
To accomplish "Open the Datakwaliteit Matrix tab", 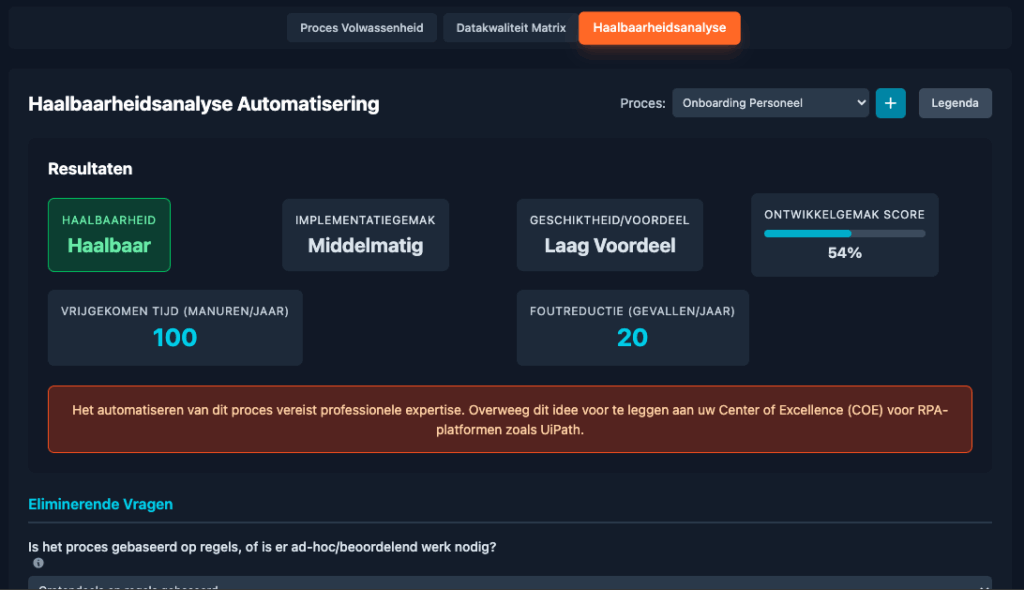I will pos(511,28).
